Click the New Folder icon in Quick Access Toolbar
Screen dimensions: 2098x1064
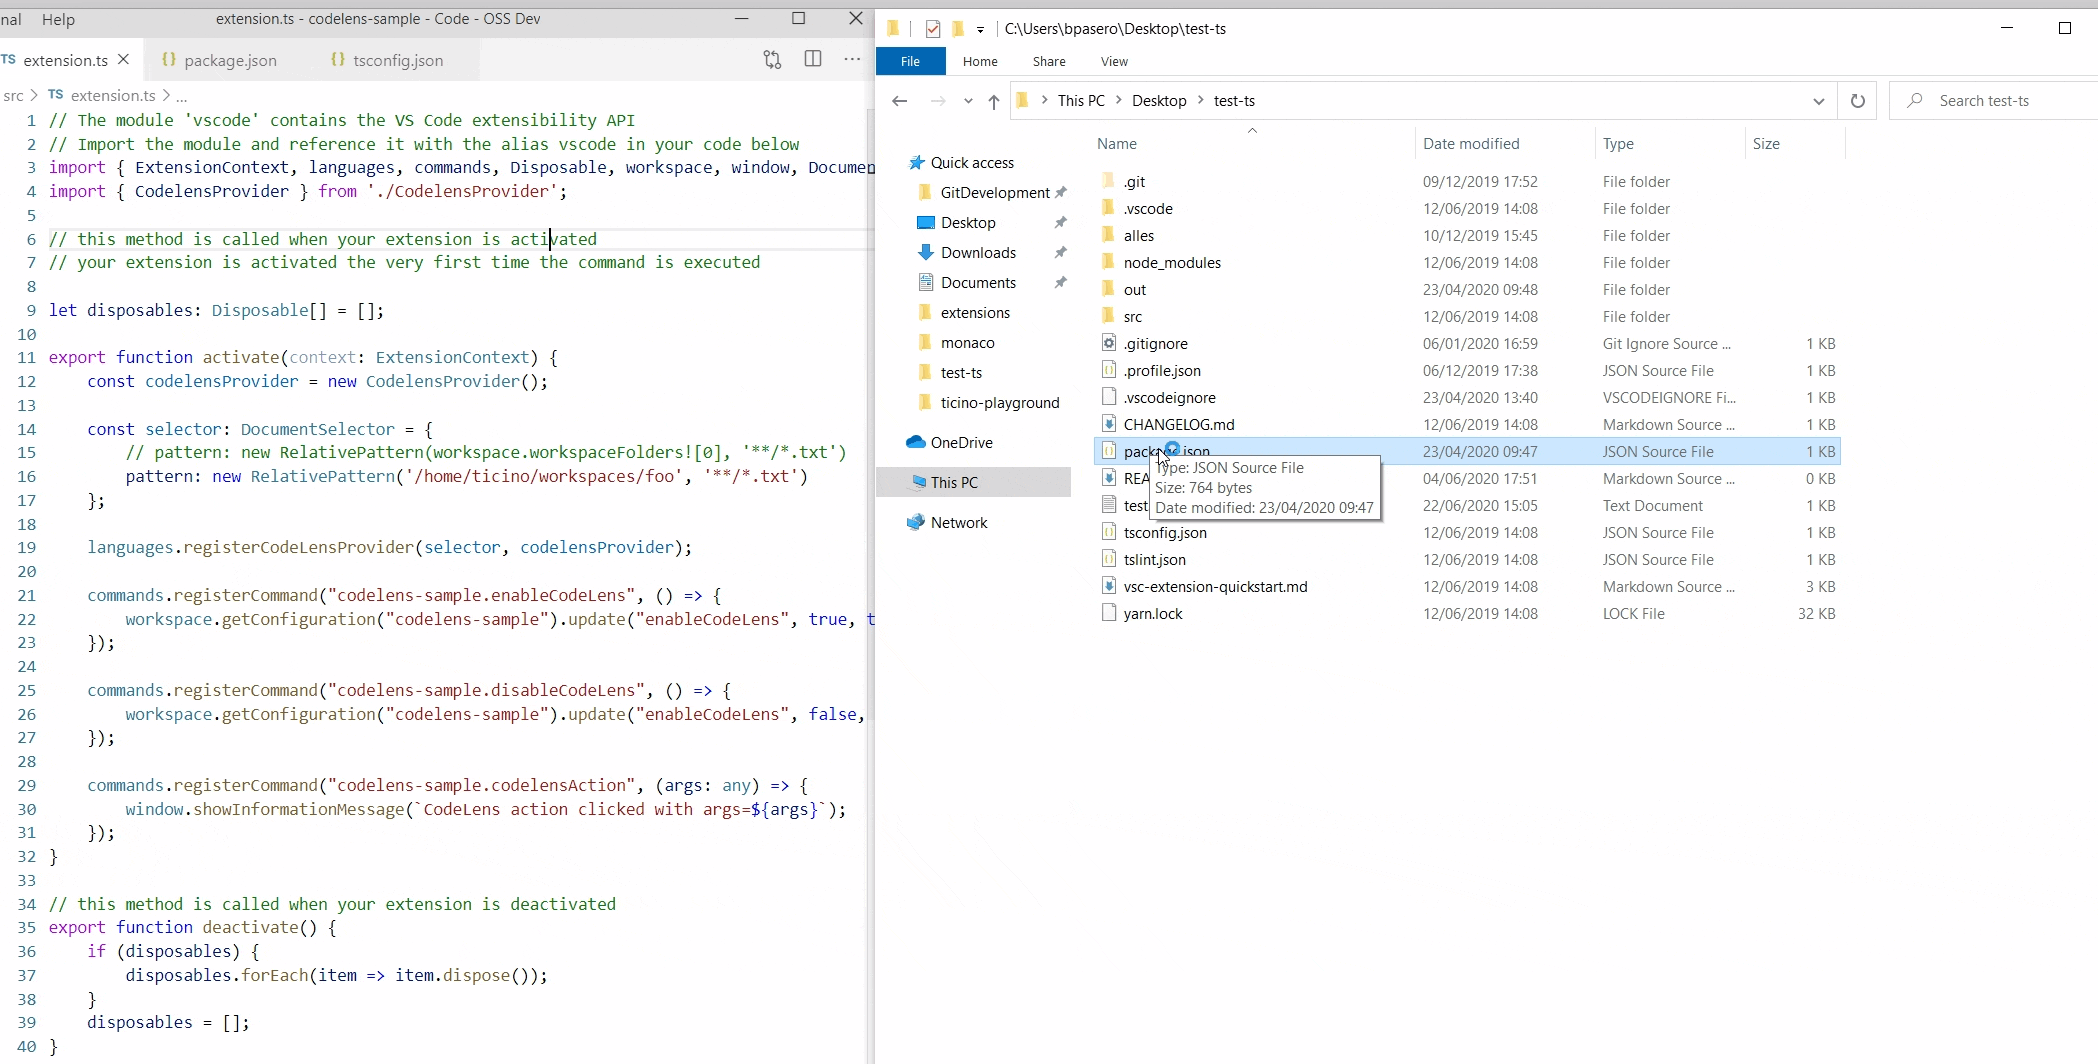click(957, 29)
